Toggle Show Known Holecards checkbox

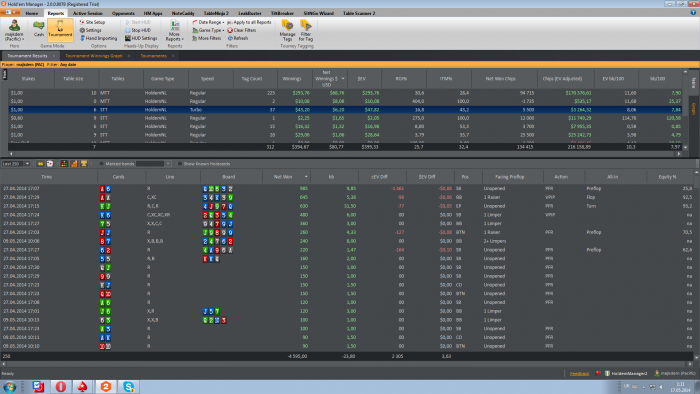tap(180, 164)
